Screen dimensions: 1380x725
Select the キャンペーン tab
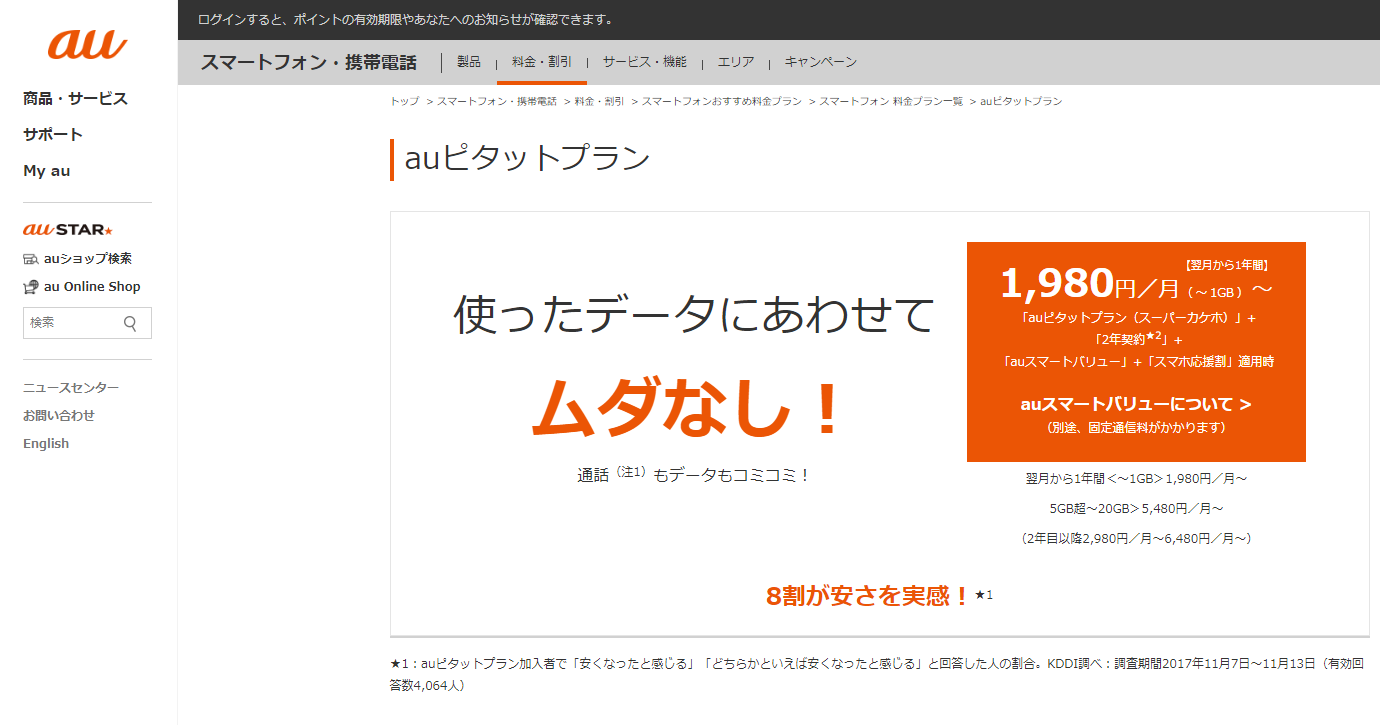click(821, 62)
